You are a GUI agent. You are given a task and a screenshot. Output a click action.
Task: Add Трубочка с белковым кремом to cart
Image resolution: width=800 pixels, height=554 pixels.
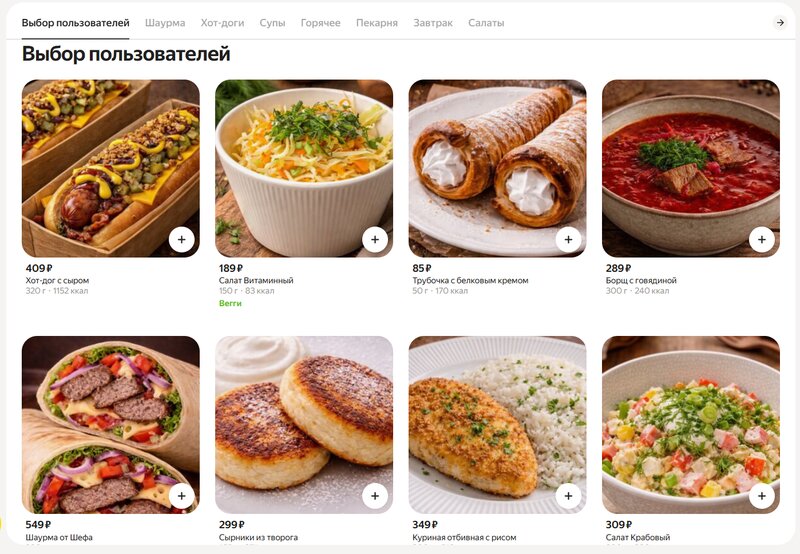(568, 239)
